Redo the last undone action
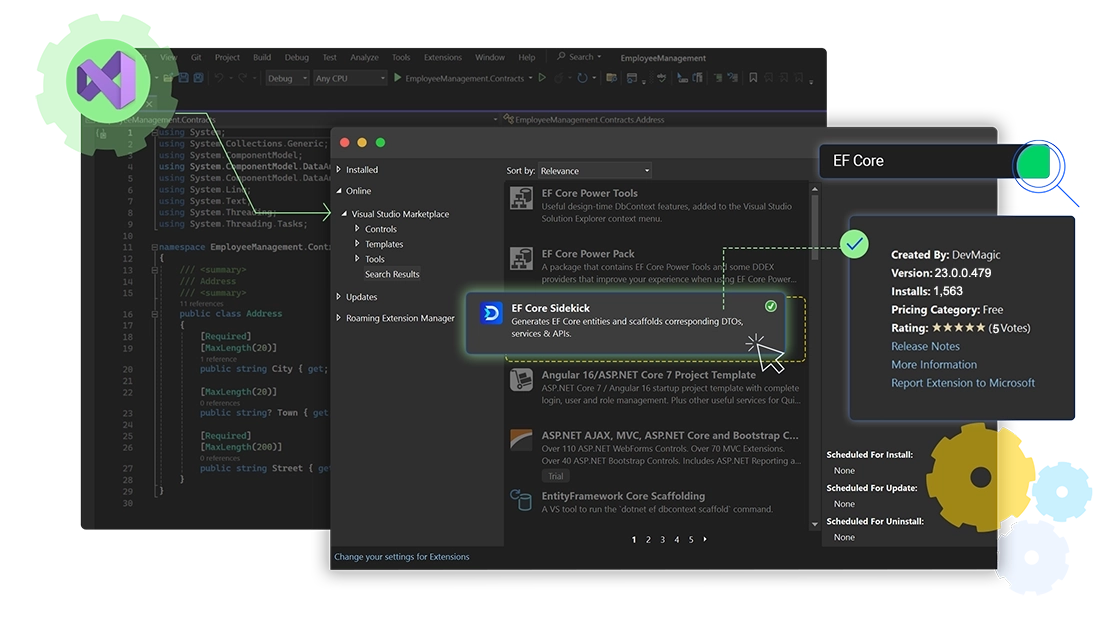The image size is (1107, 623). pyautogui.click(x=243, y=78)
